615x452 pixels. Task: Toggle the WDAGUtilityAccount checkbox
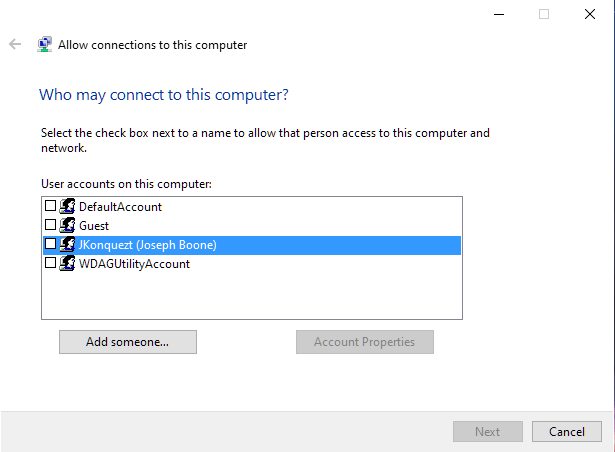click(51, 263)
